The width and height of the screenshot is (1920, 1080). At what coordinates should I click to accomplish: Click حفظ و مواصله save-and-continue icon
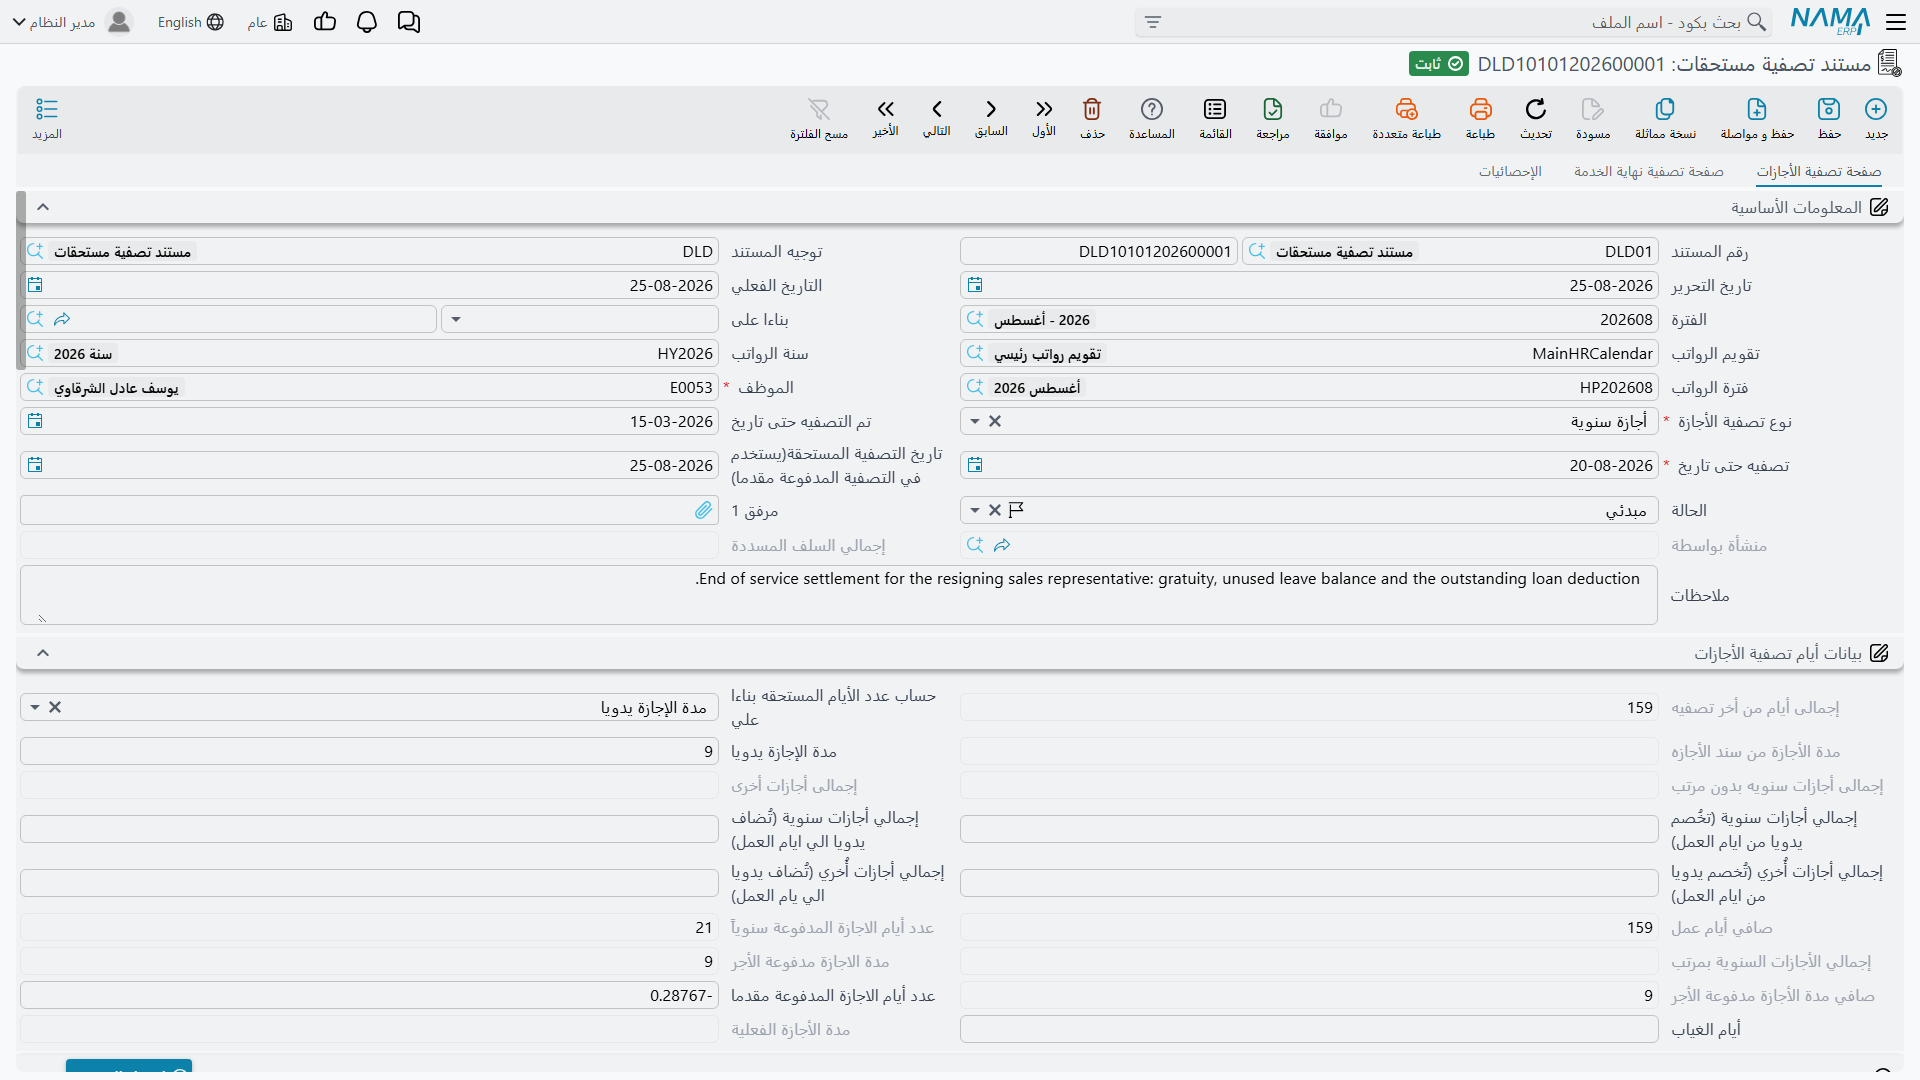pos(1757,109)
